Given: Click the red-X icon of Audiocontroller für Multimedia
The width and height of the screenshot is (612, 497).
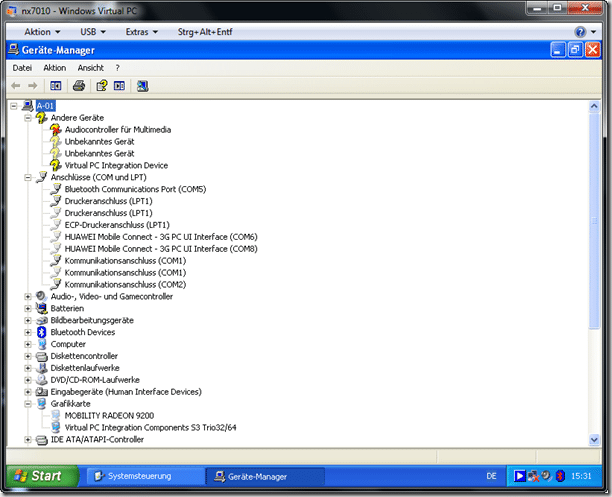Looking at the screenshot, I should pos(56,130).
